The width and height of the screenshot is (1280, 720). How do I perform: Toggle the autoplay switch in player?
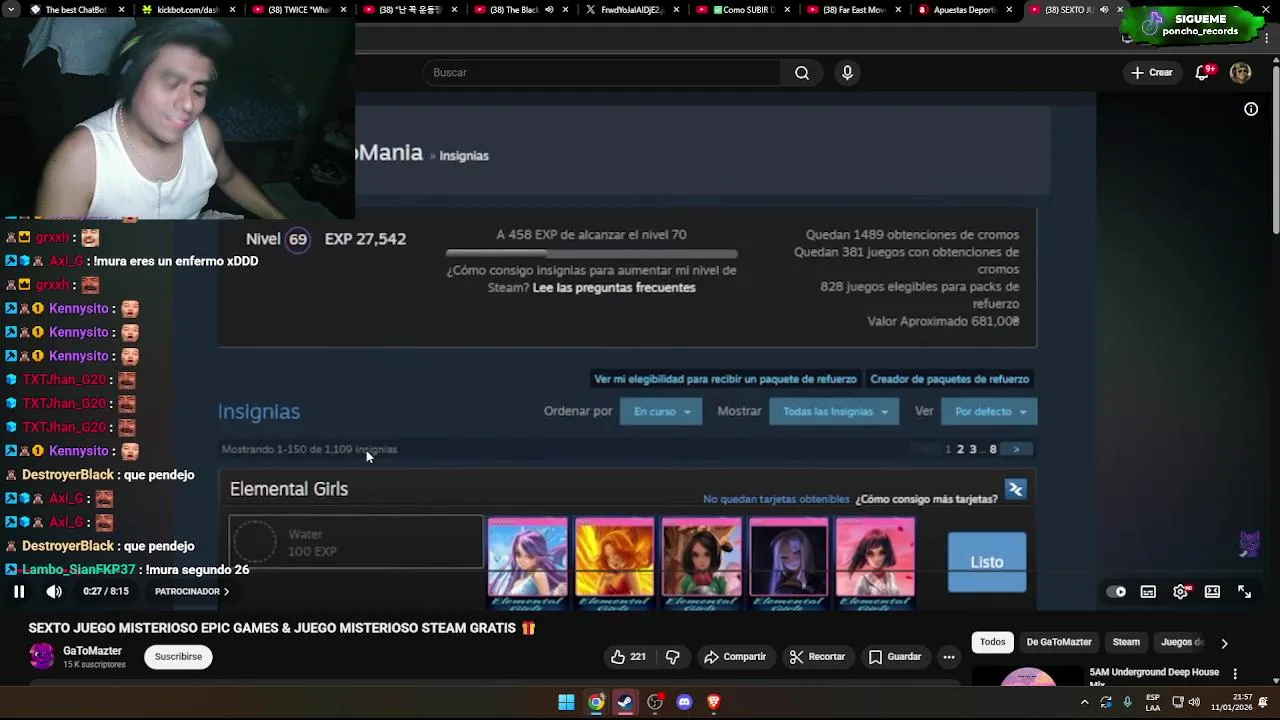(1116, 592)
